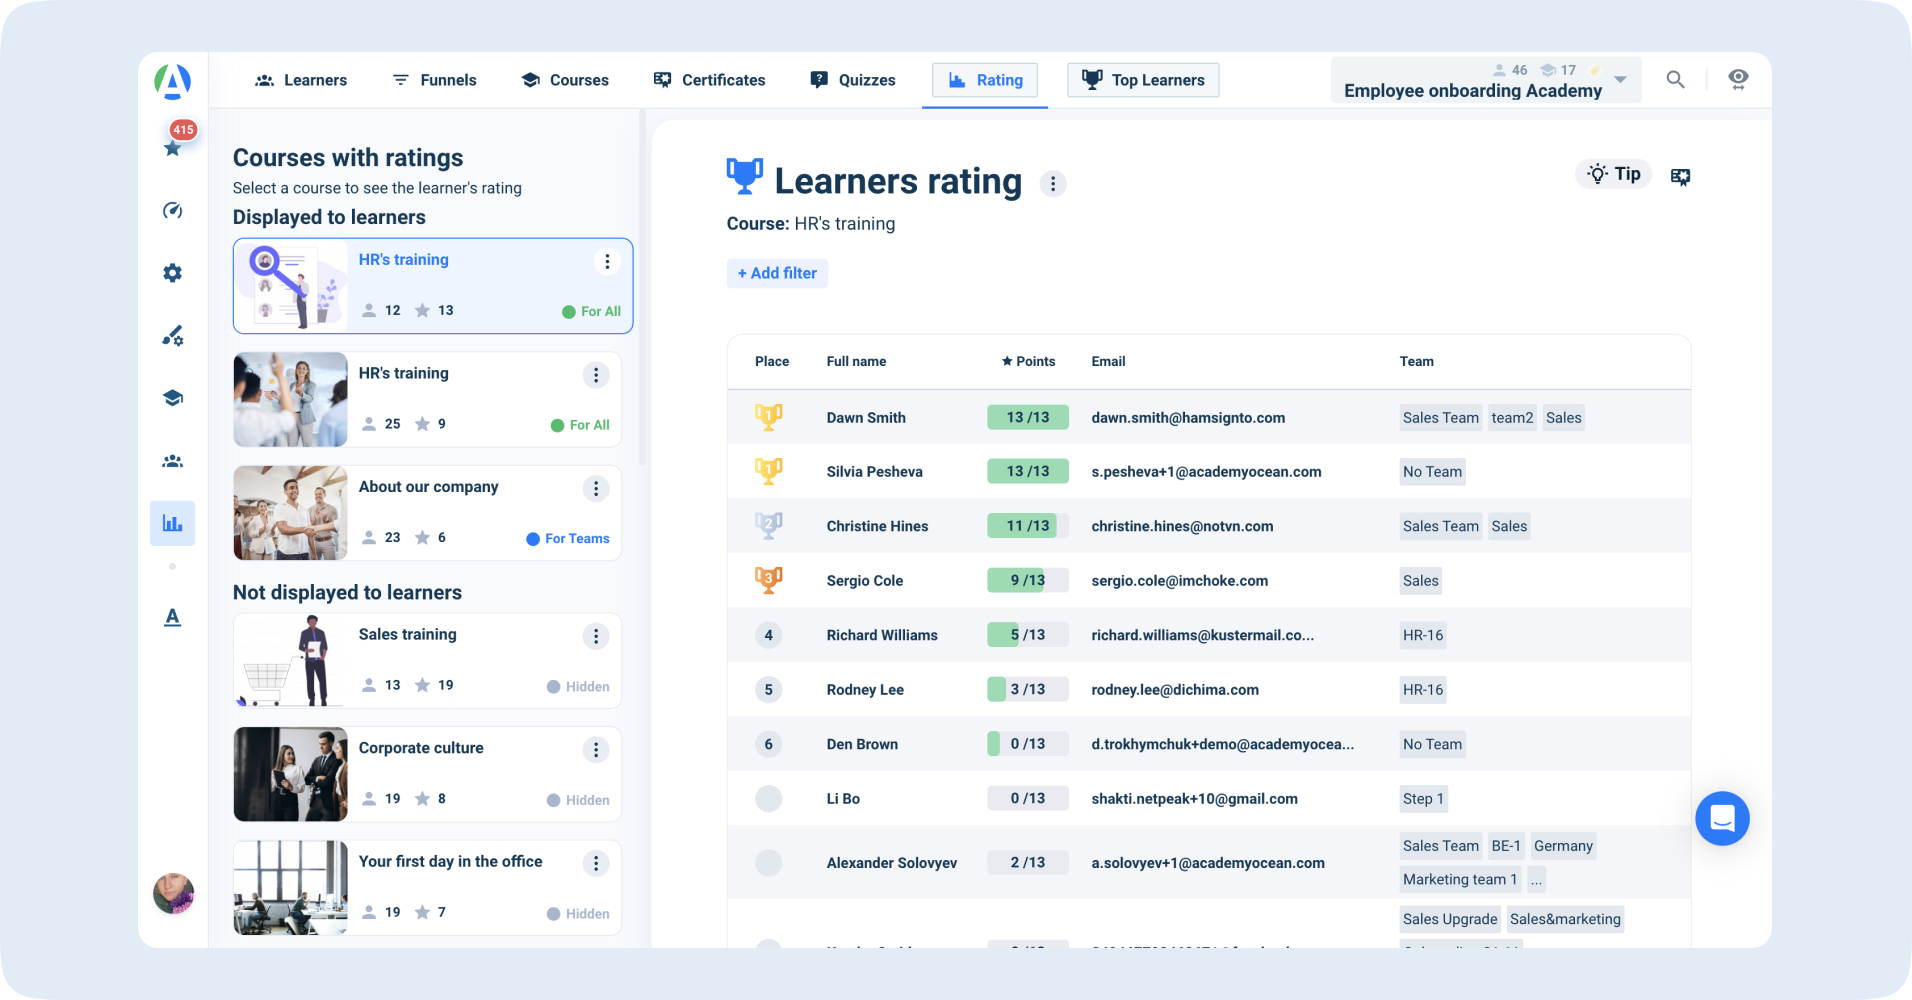Image resolution: width=1912 pixels, height=1000 pixels.
Task: Click Dawn Smith's gold trophy icon
Action: (x=769, y=417)
